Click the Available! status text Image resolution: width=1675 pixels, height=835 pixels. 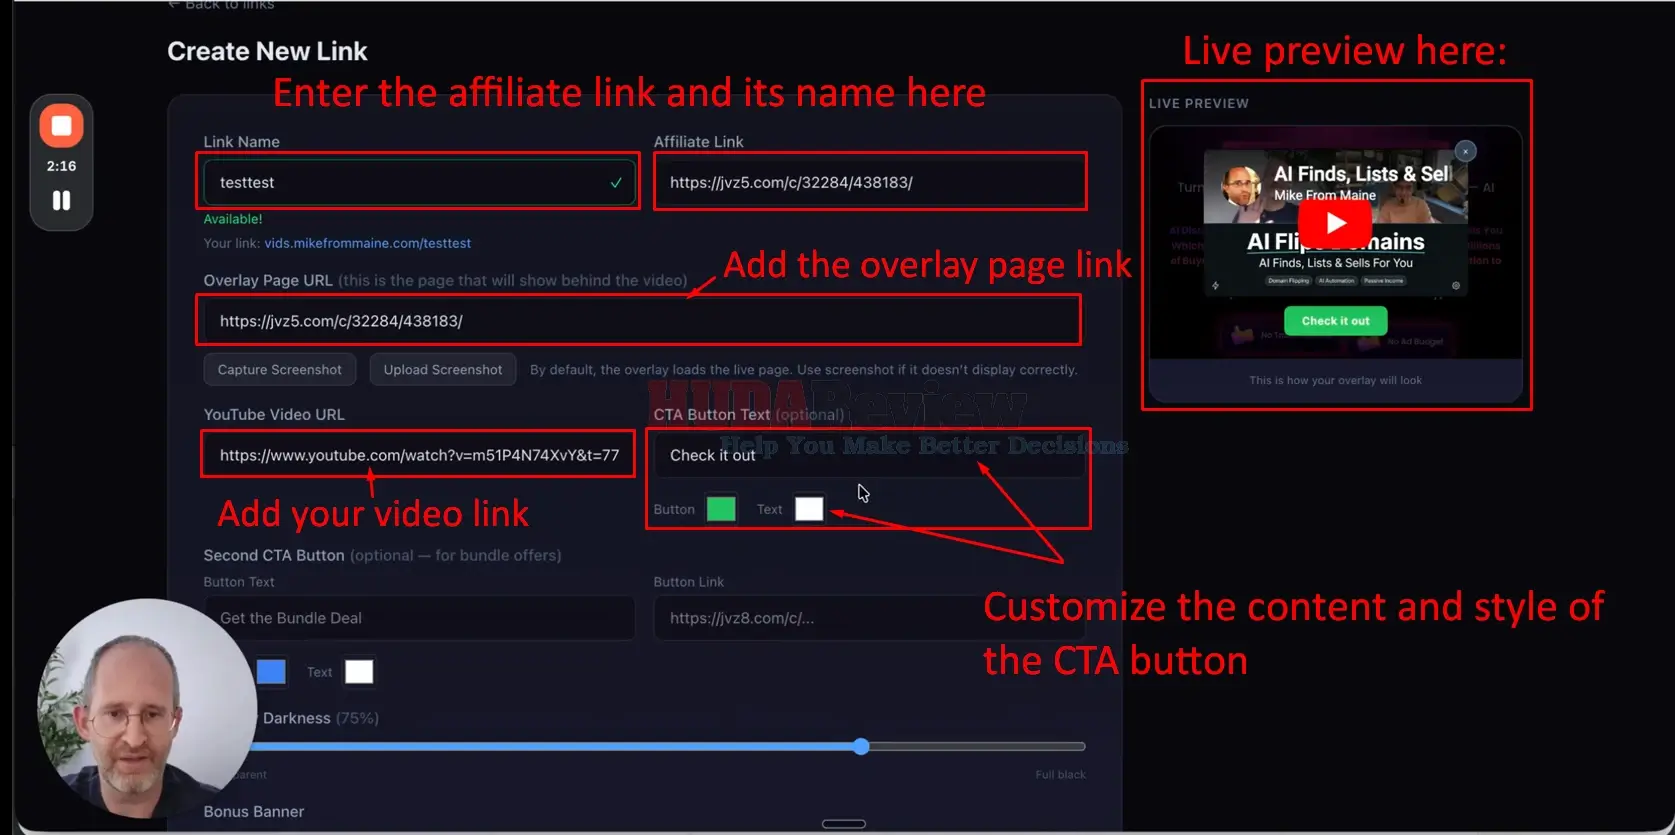tap(233, 219)
